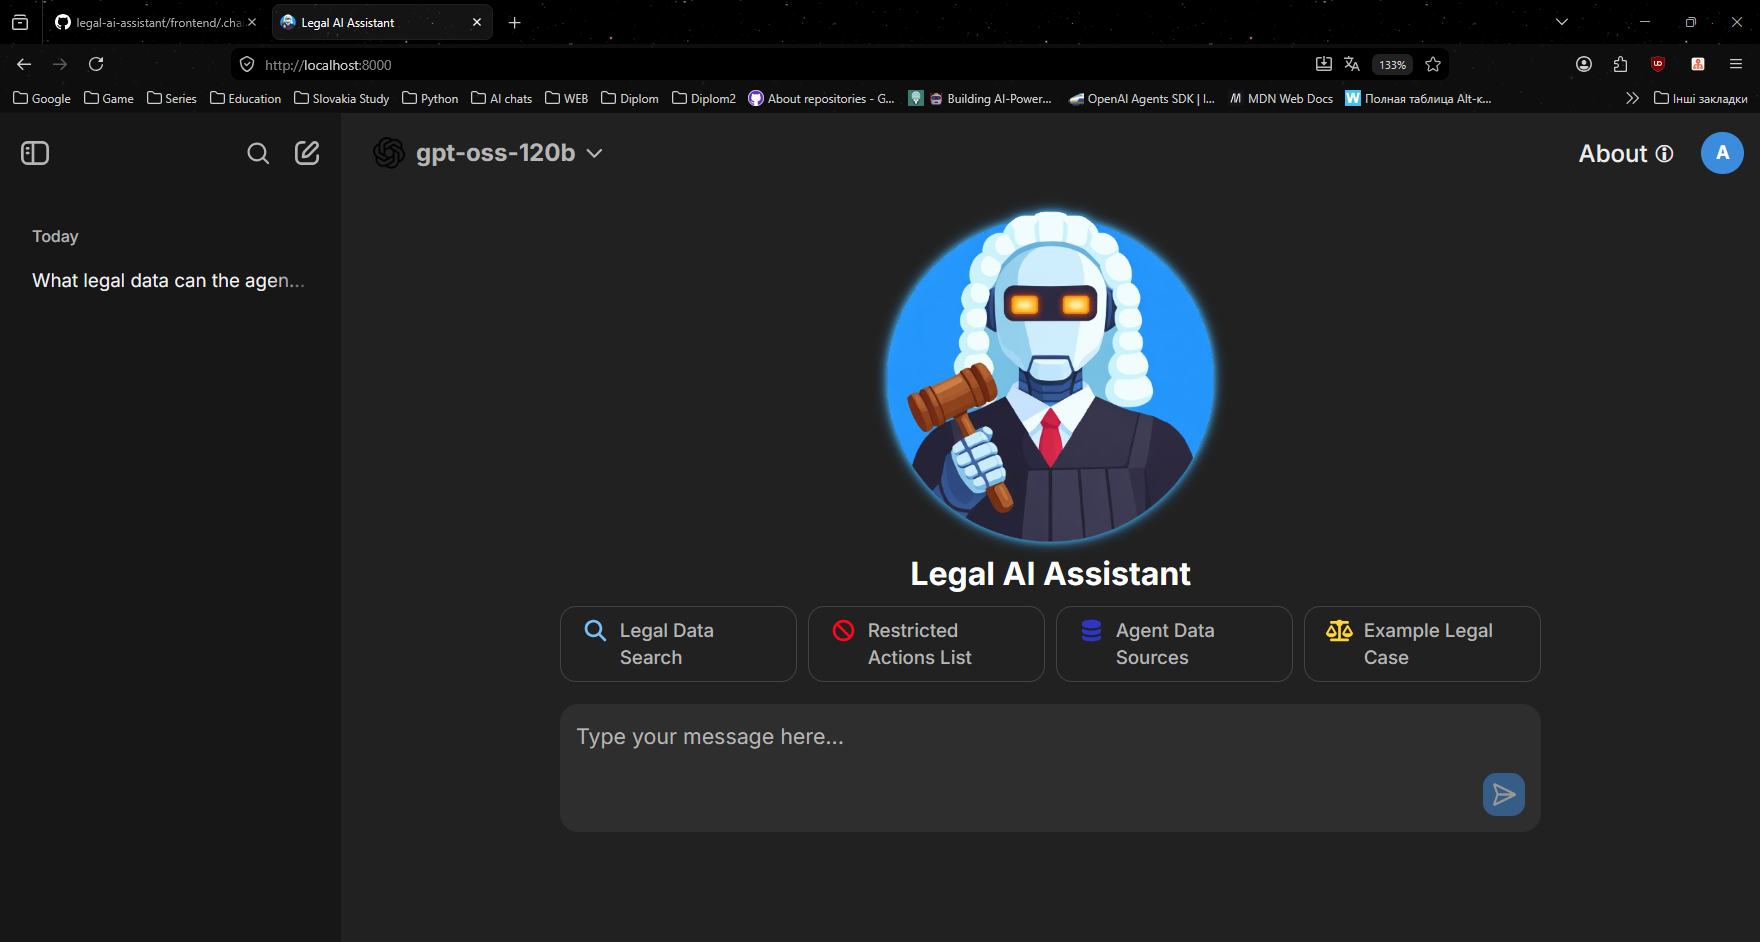The height and width of the screenshot is (942, 1760).
Task: Close the legal-ai-assistant GitHub tab
Action: coord(252,22)
